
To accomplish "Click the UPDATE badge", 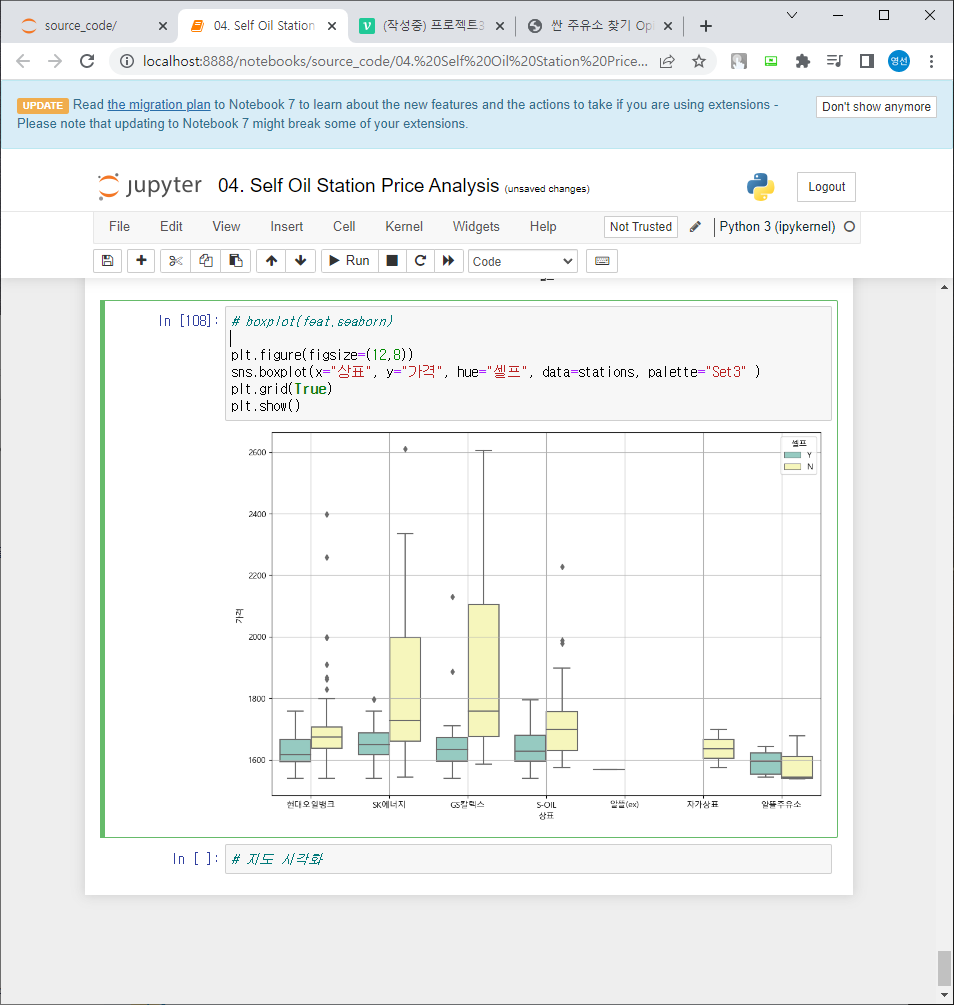I will (x=43, y=106).
